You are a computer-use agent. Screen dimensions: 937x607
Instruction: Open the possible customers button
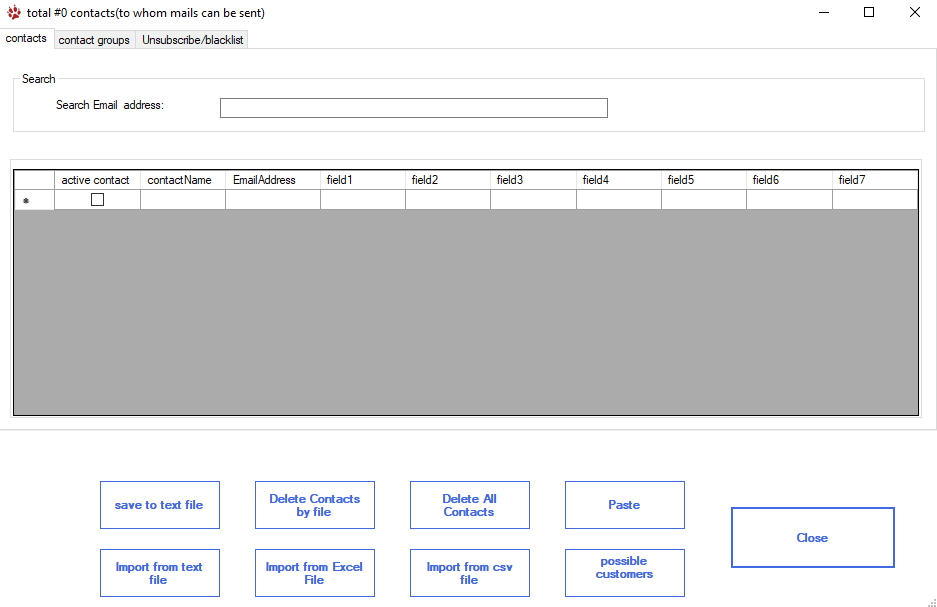[624, 573]
